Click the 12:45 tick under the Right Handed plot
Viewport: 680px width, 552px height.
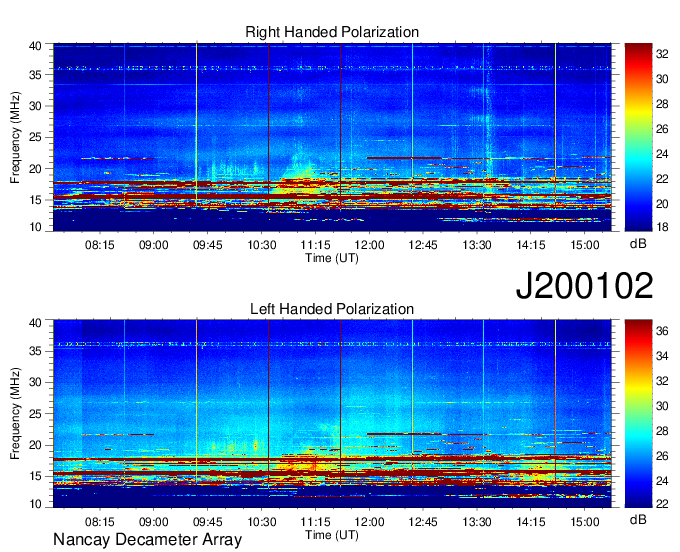[x=423, y=245]
